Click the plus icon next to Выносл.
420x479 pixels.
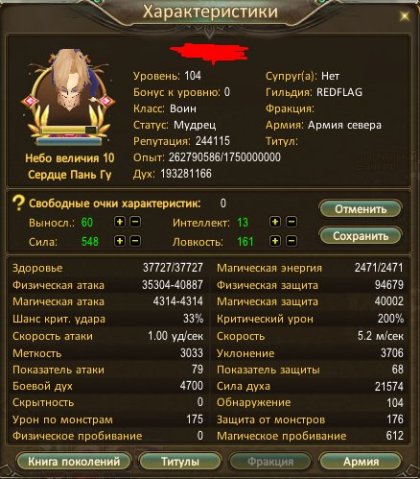[120, 222]
